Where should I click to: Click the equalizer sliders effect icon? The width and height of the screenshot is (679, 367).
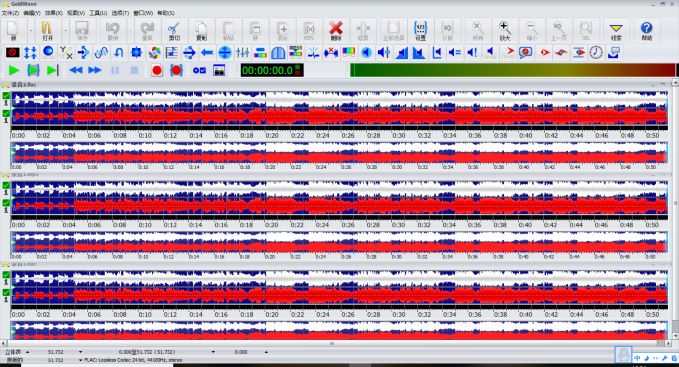(242, 53)
